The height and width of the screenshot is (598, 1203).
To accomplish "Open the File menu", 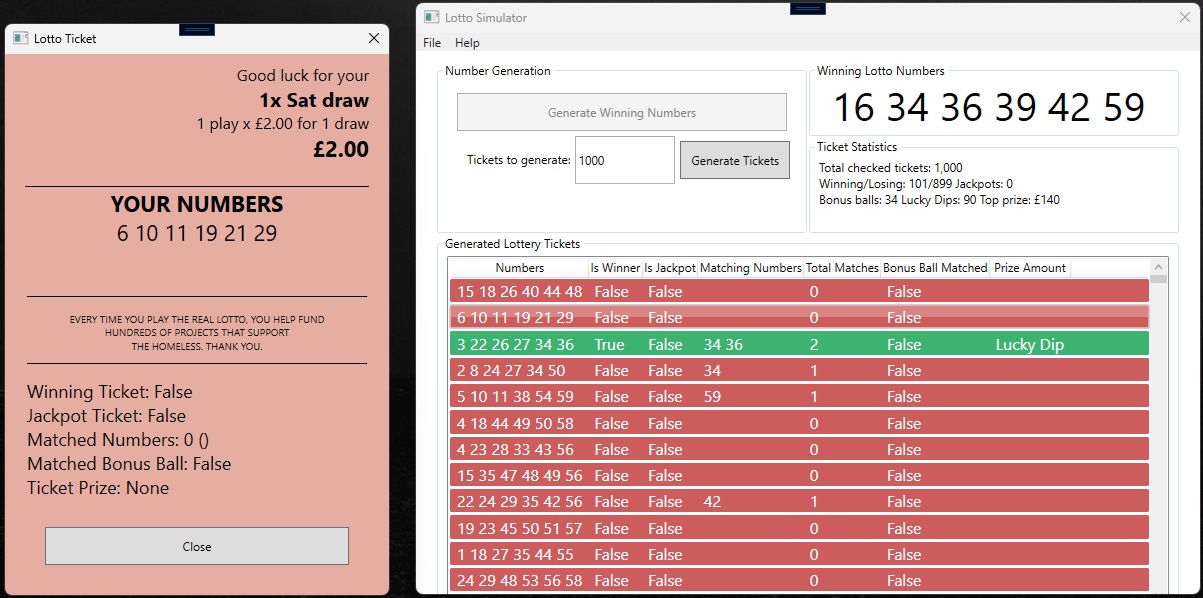I will [x=432, y=43].
